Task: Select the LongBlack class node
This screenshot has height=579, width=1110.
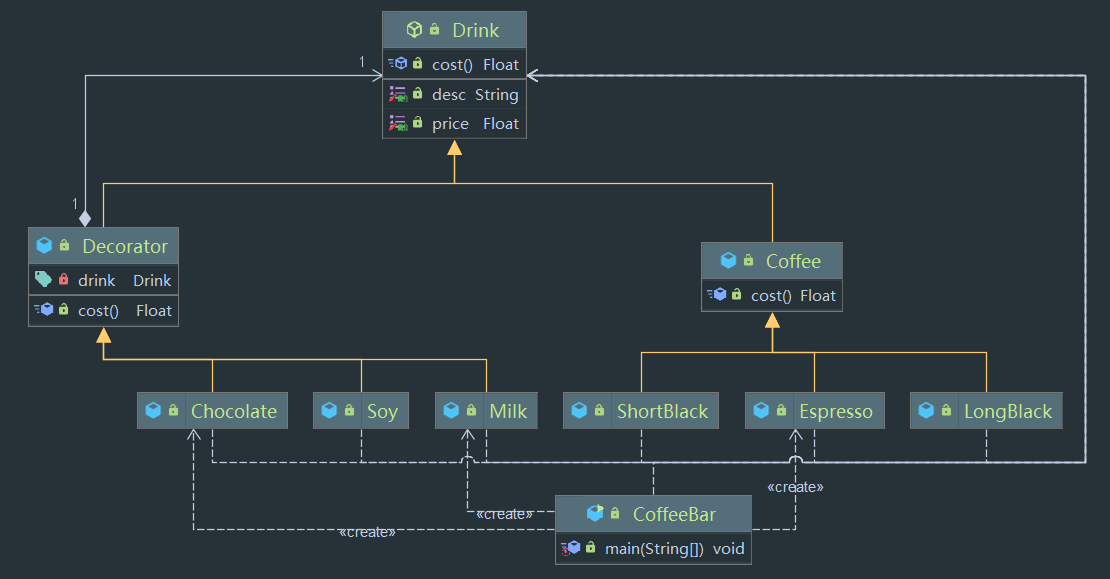Action: click(x=986, y=411)
